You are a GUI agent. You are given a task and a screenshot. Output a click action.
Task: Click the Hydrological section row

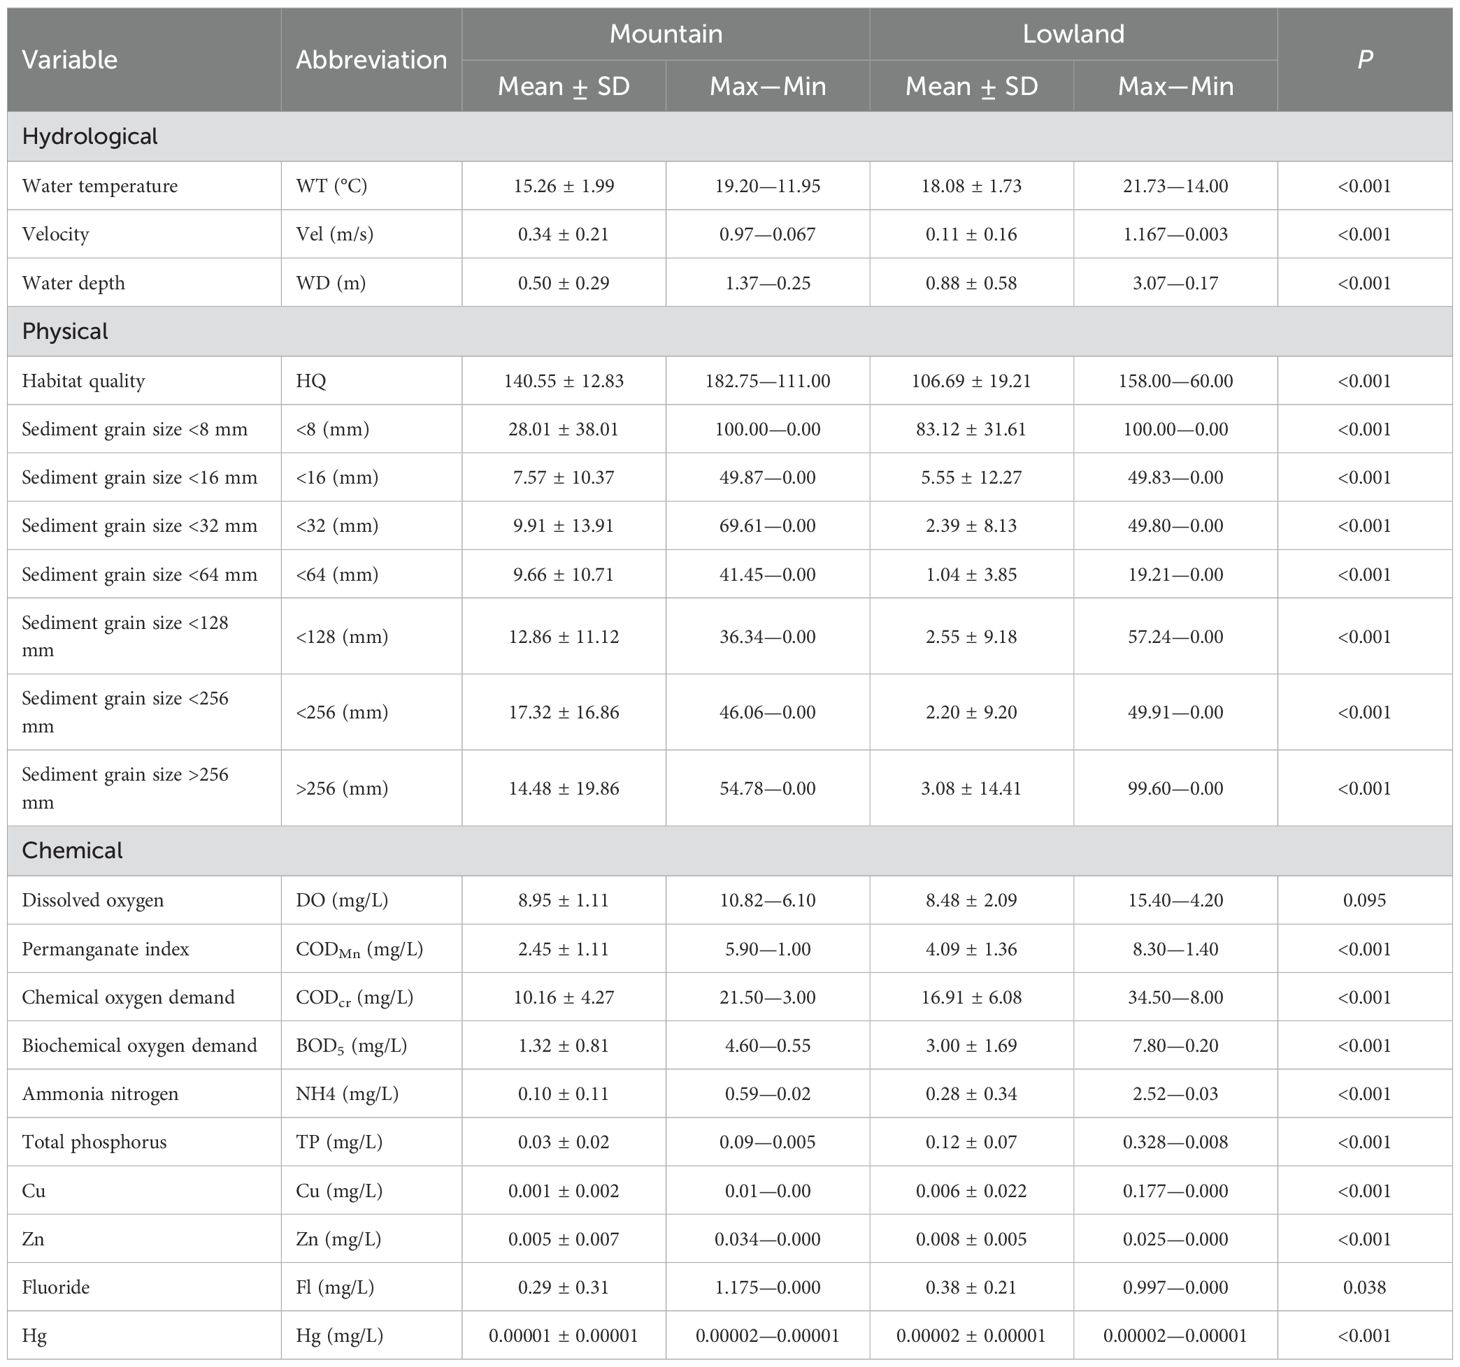pyautogui.click(x=90, y=137)
